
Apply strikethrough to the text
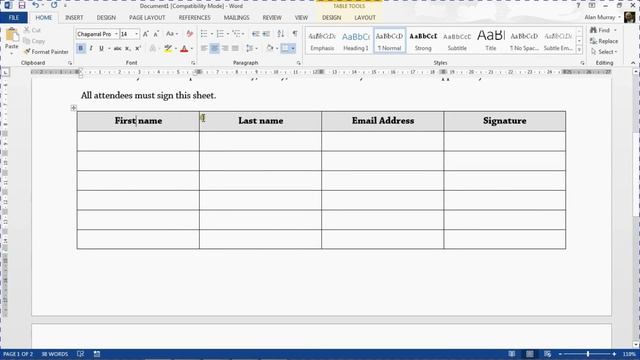tap(118, 49)
